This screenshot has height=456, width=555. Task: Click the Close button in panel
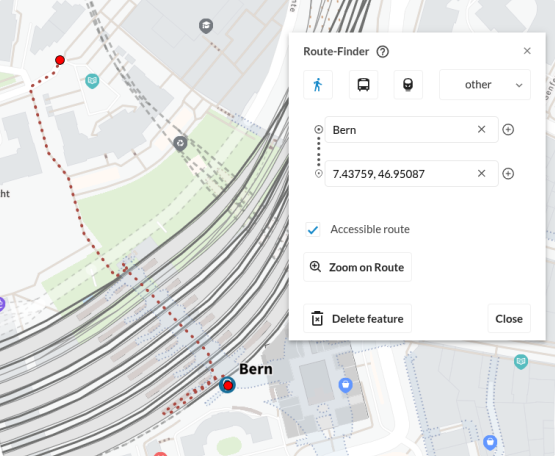[x=509, y=319]
